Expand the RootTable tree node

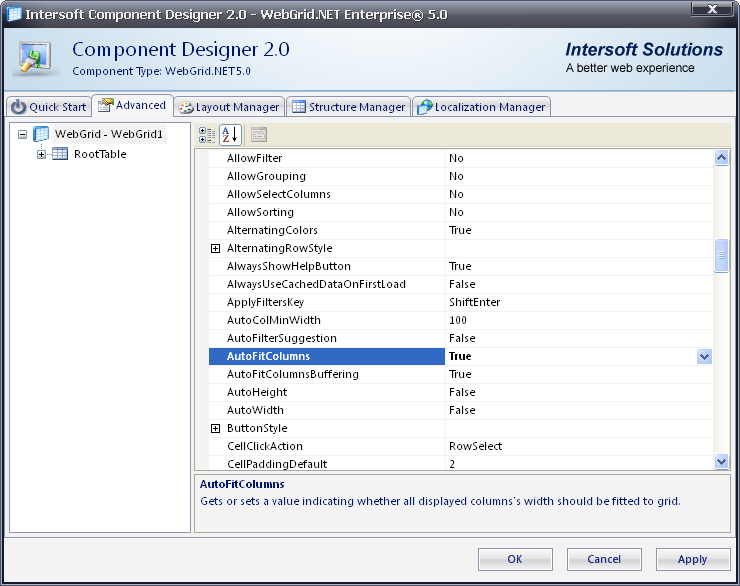(41, 154)
